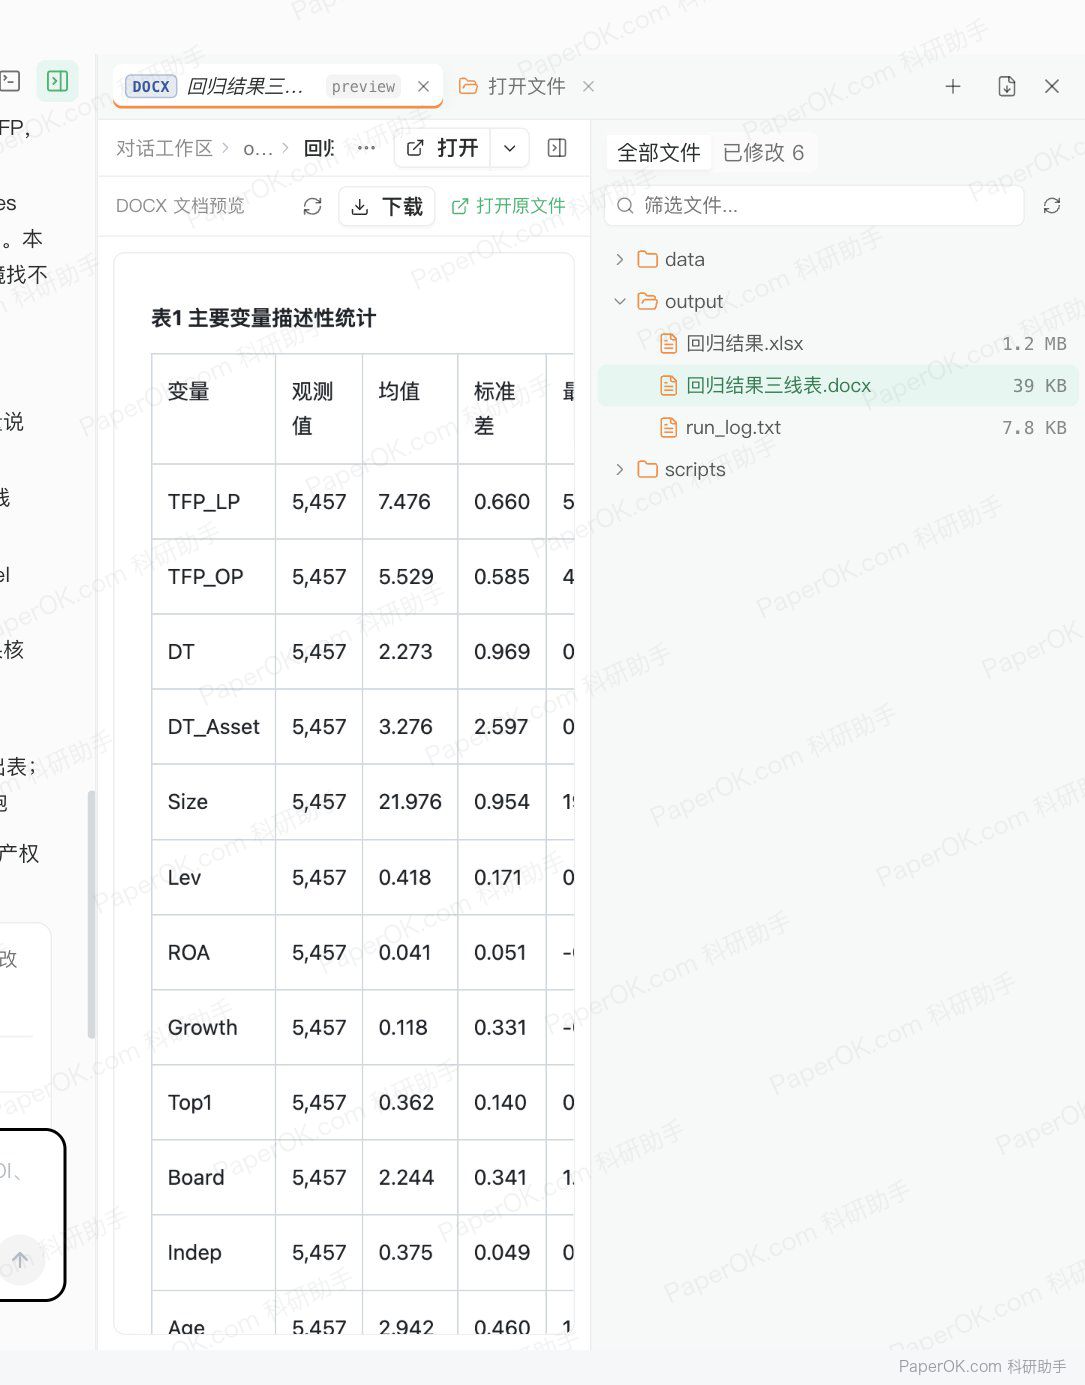Image resolution: width=1085 pixels, height=1385 pixels.
Task: Click the 标准差 column header
Action: [x=502, y=408]
